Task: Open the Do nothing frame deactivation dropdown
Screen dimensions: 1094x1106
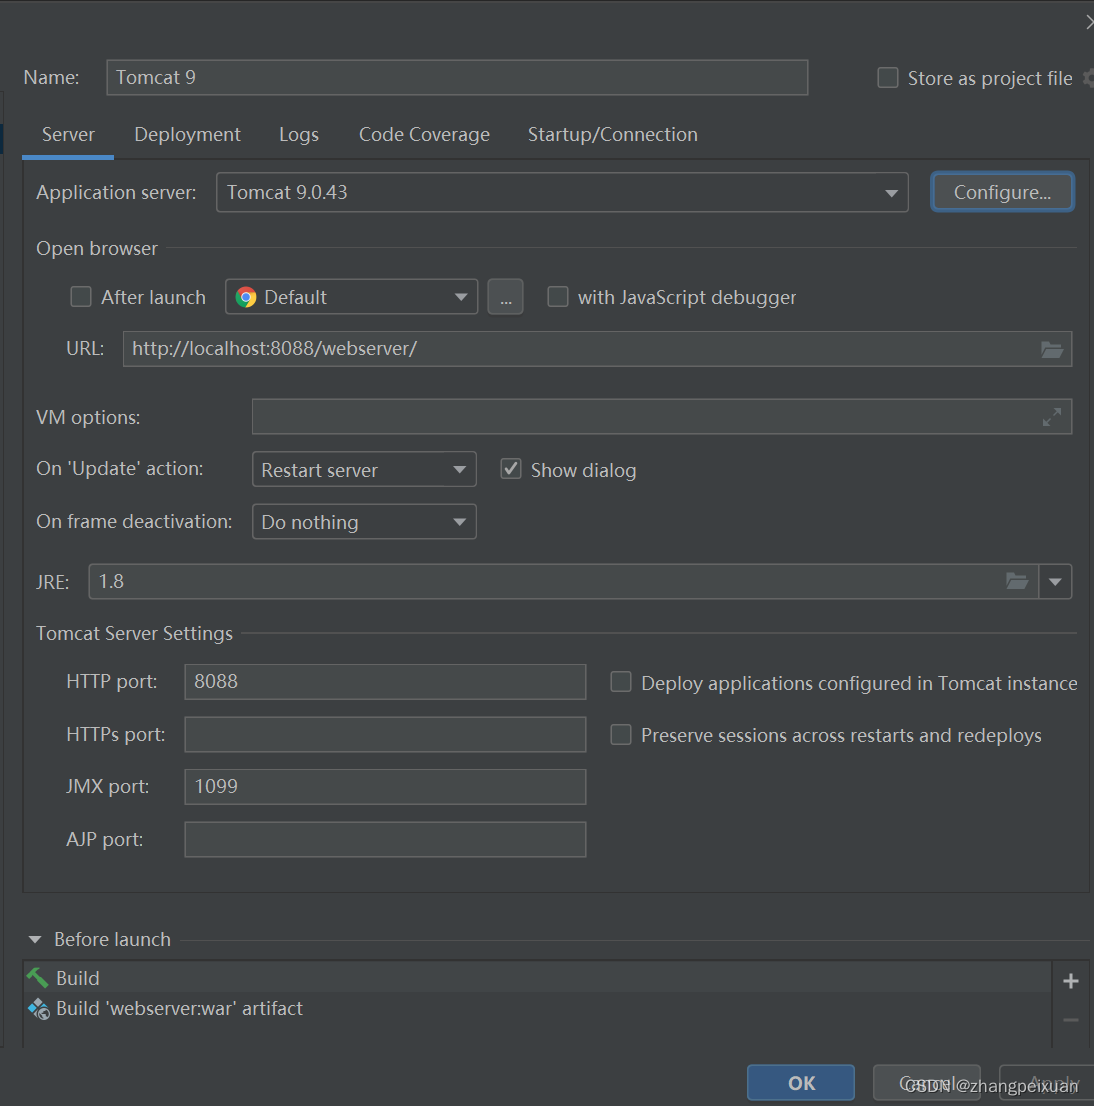Action: pyautogui.click(x=364, y=522)
